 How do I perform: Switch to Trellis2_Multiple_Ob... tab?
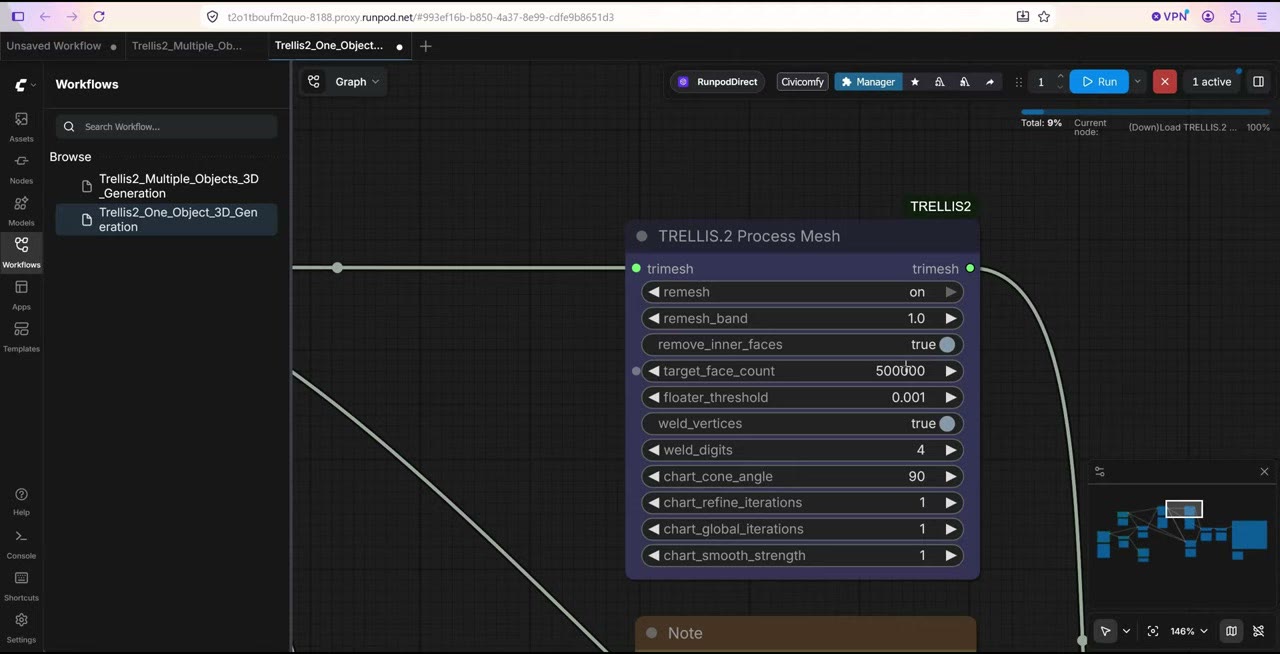coord(187,46)
